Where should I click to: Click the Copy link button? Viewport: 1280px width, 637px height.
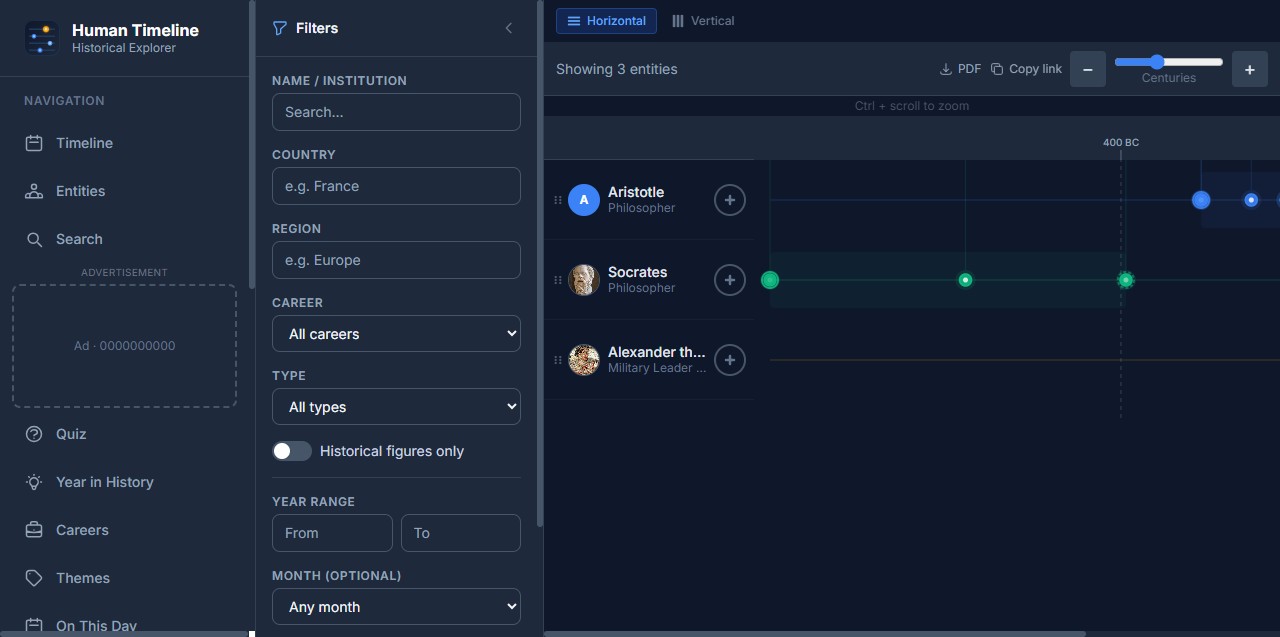[x=1026, y=69]
